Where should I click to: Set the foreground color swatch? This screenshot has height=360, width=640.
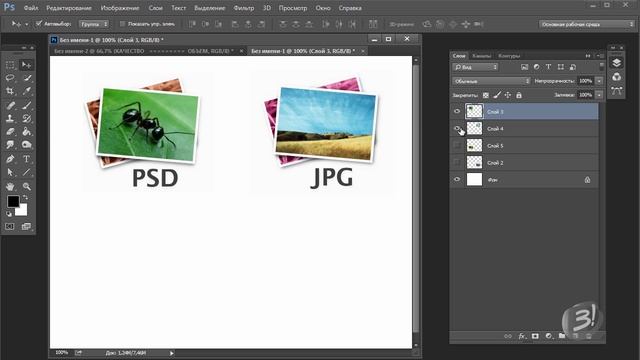coord(13,201)
